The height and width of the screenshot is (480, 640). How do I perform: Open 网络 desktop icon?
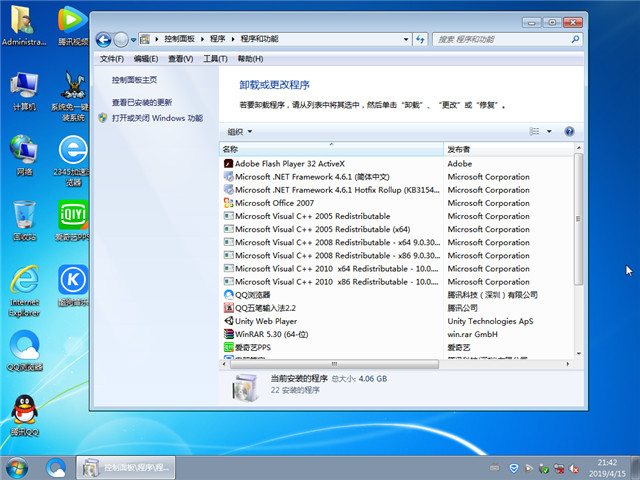(x=24, y=156)
